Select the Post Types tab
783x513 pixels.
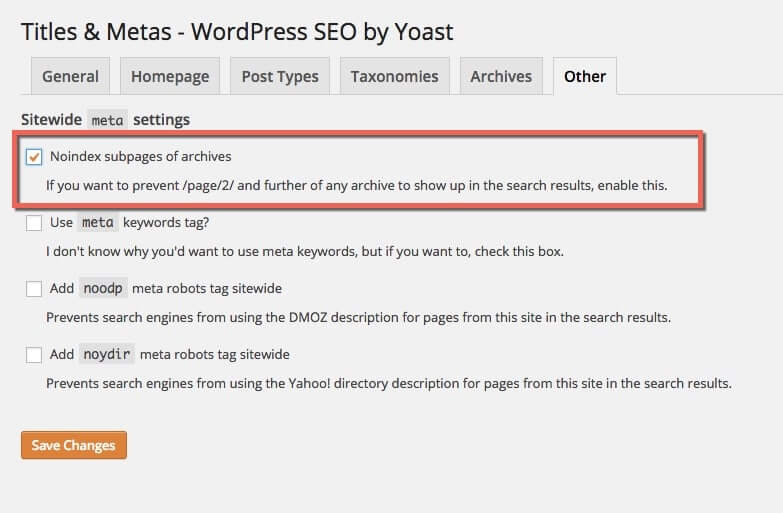pos(280,76)
